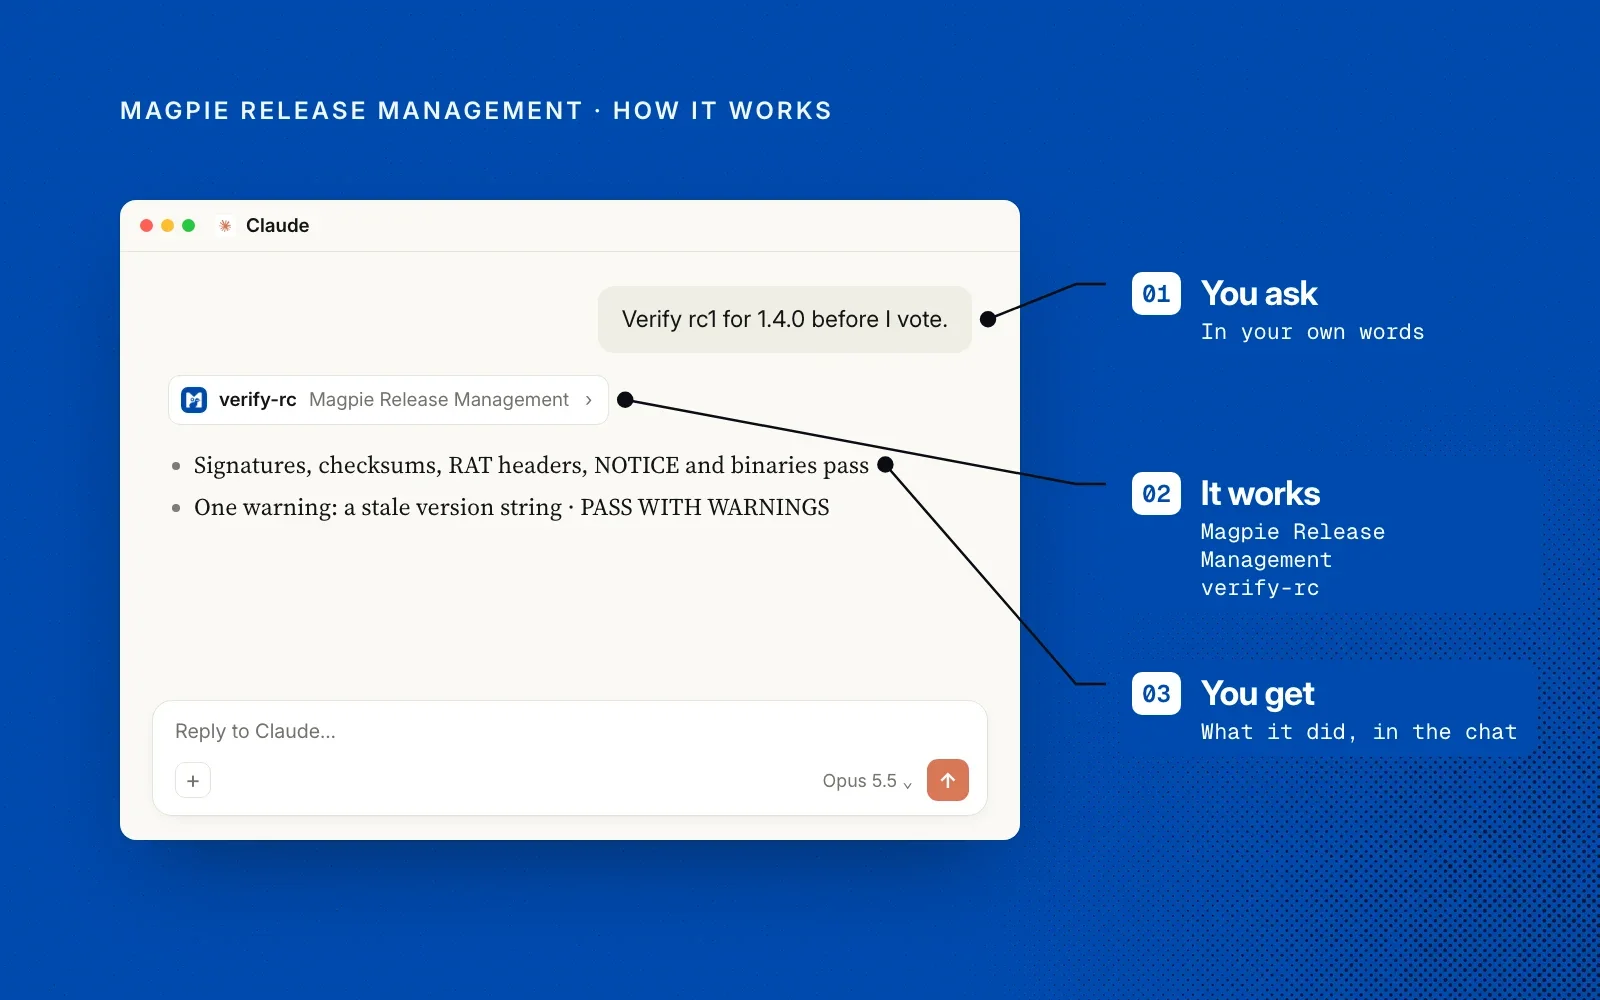
Task: Select the message 'Verify rc1 for 1.4.0 before I vote.'
Action: [x=785, y=319]
